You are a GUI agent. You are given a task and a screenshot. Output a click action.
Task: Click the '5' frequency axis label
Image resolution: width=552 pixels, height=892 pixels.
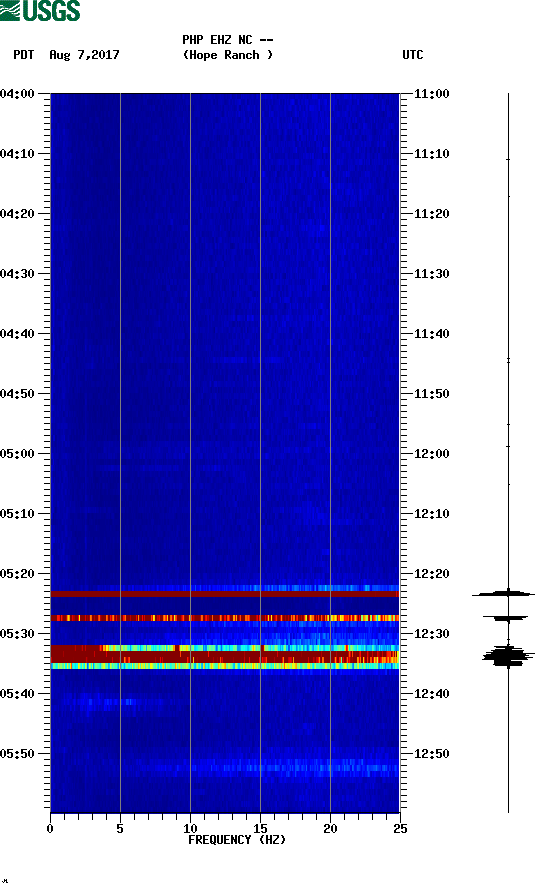pyautogui.click(x=120, y=829)
